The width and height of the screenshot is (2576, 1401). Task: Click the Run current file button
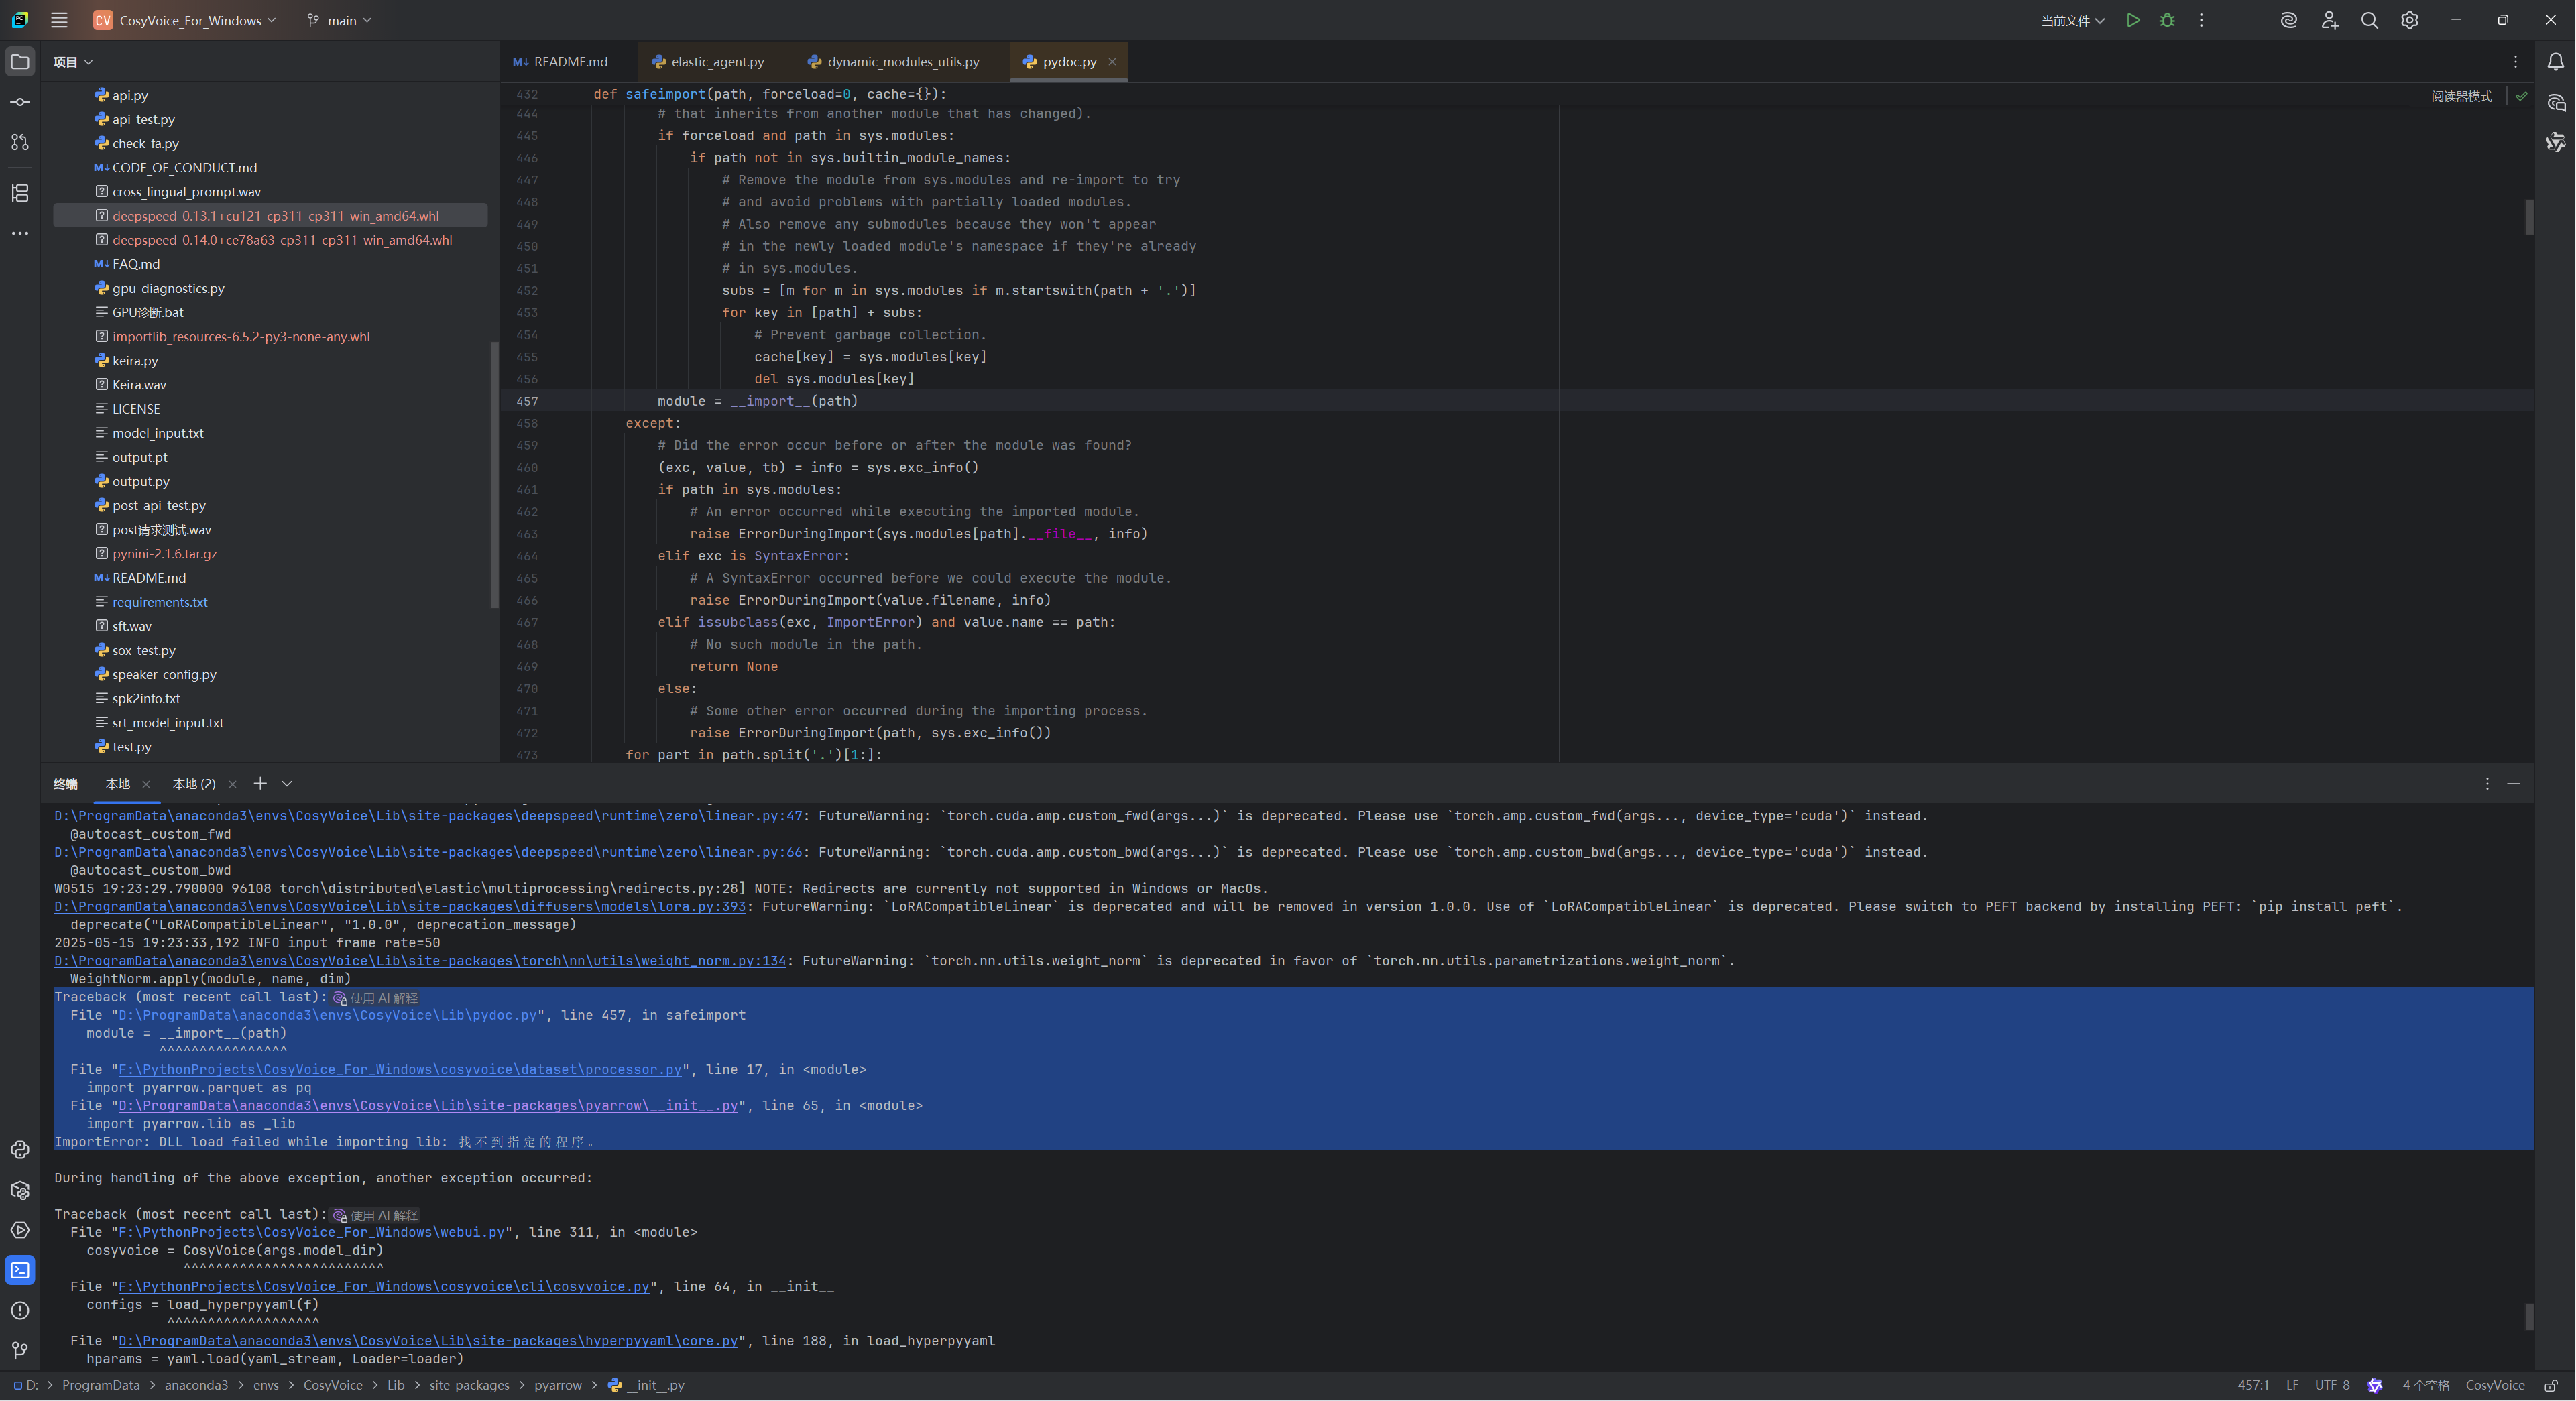(2132, 20)
